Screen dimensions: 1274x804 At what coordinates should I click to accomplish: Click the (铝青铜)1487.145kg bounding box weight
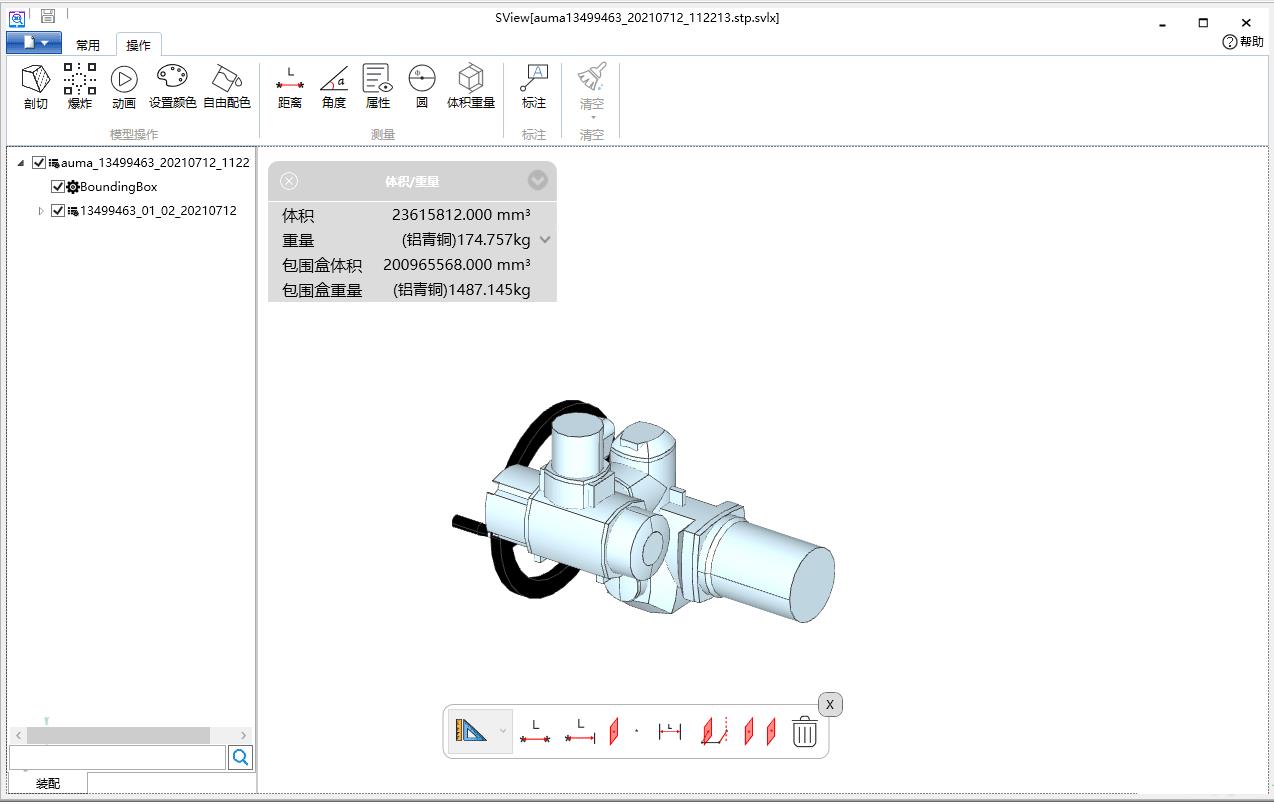[462, 290]
